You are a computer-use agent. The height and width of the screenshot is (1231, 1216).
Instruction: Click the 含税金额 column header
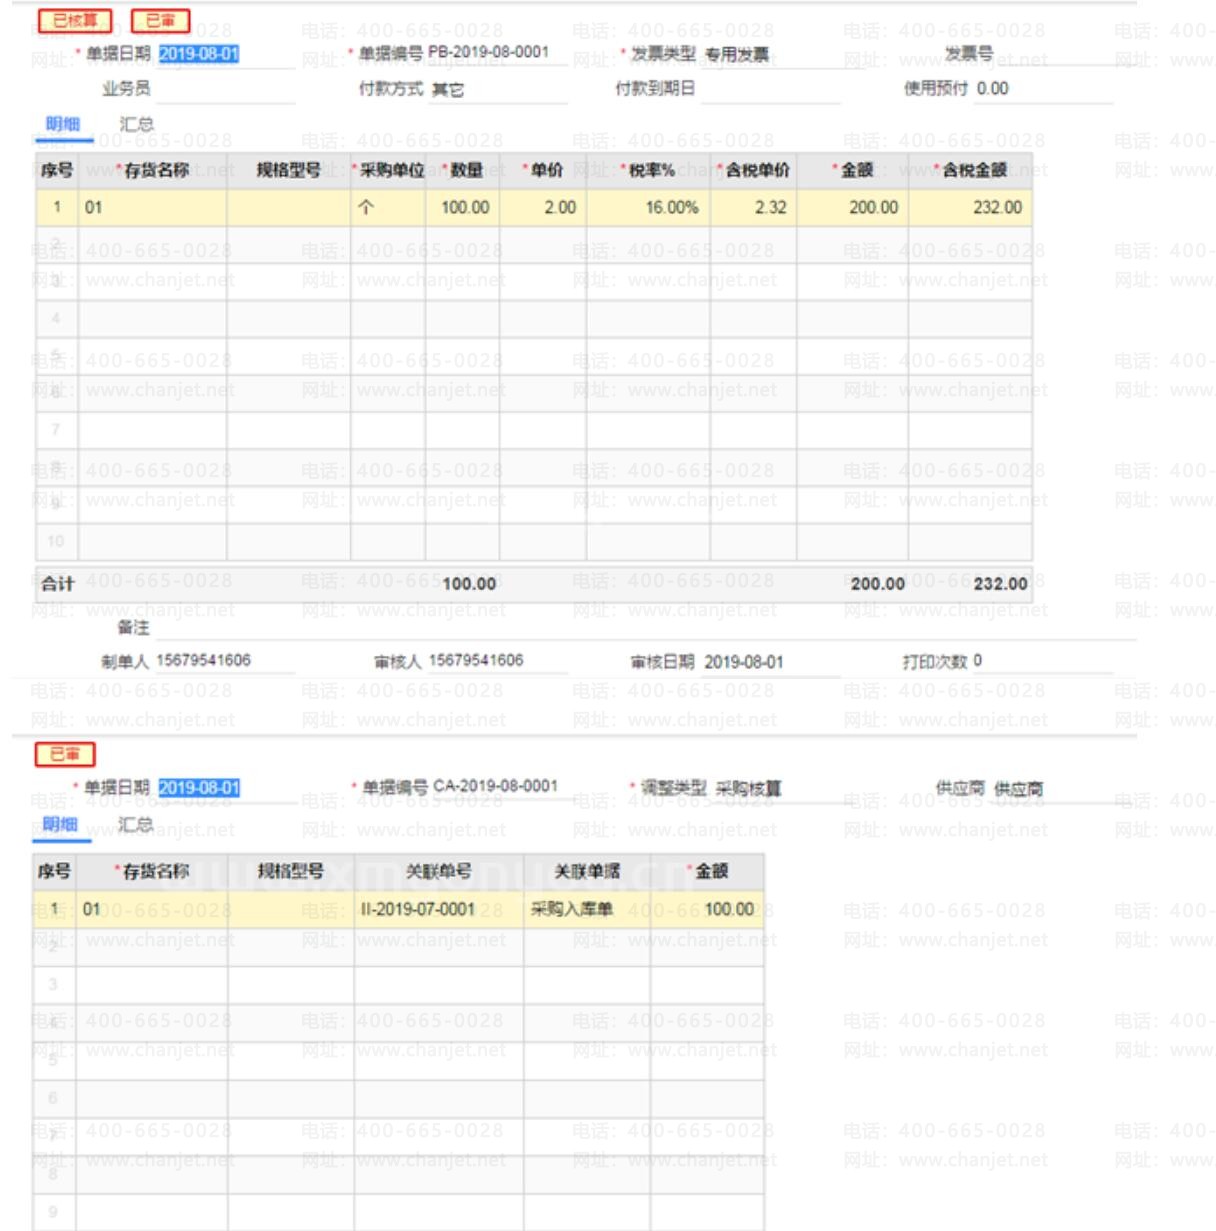point(970,170)
